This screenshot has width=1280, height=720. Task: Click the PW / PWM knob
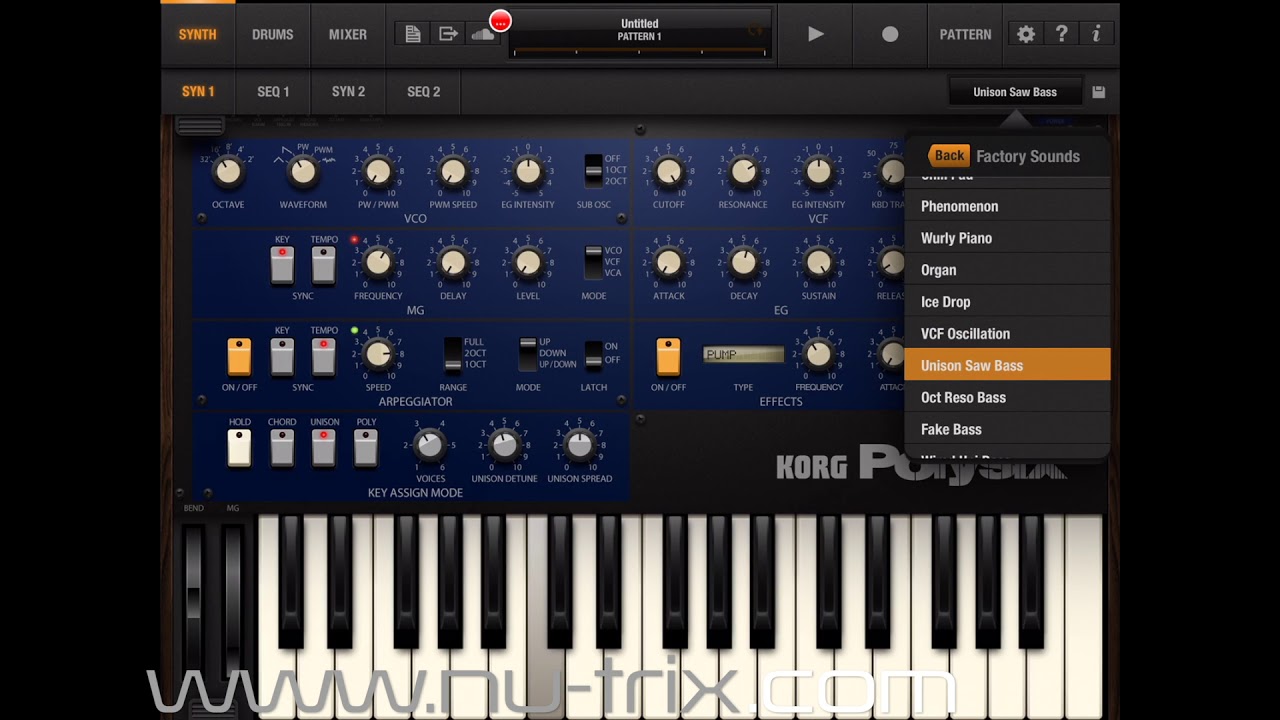(x=378, y=171)
